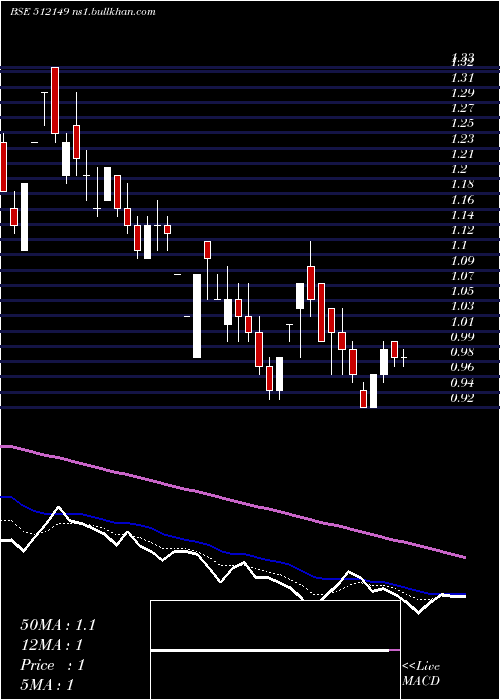500x700 pixels.
Task: Click the 0.98 price axis label
Action: tap(462, 352)
